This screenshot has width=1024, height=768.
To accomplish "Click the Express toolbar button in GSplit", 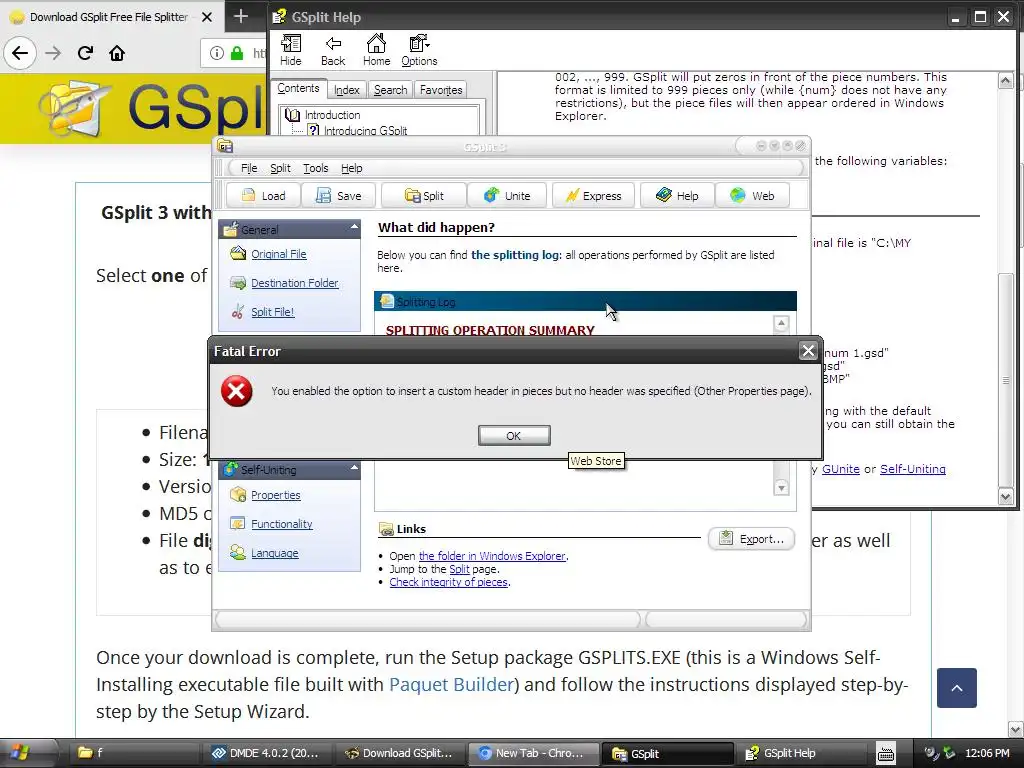I will pos(594,196).
